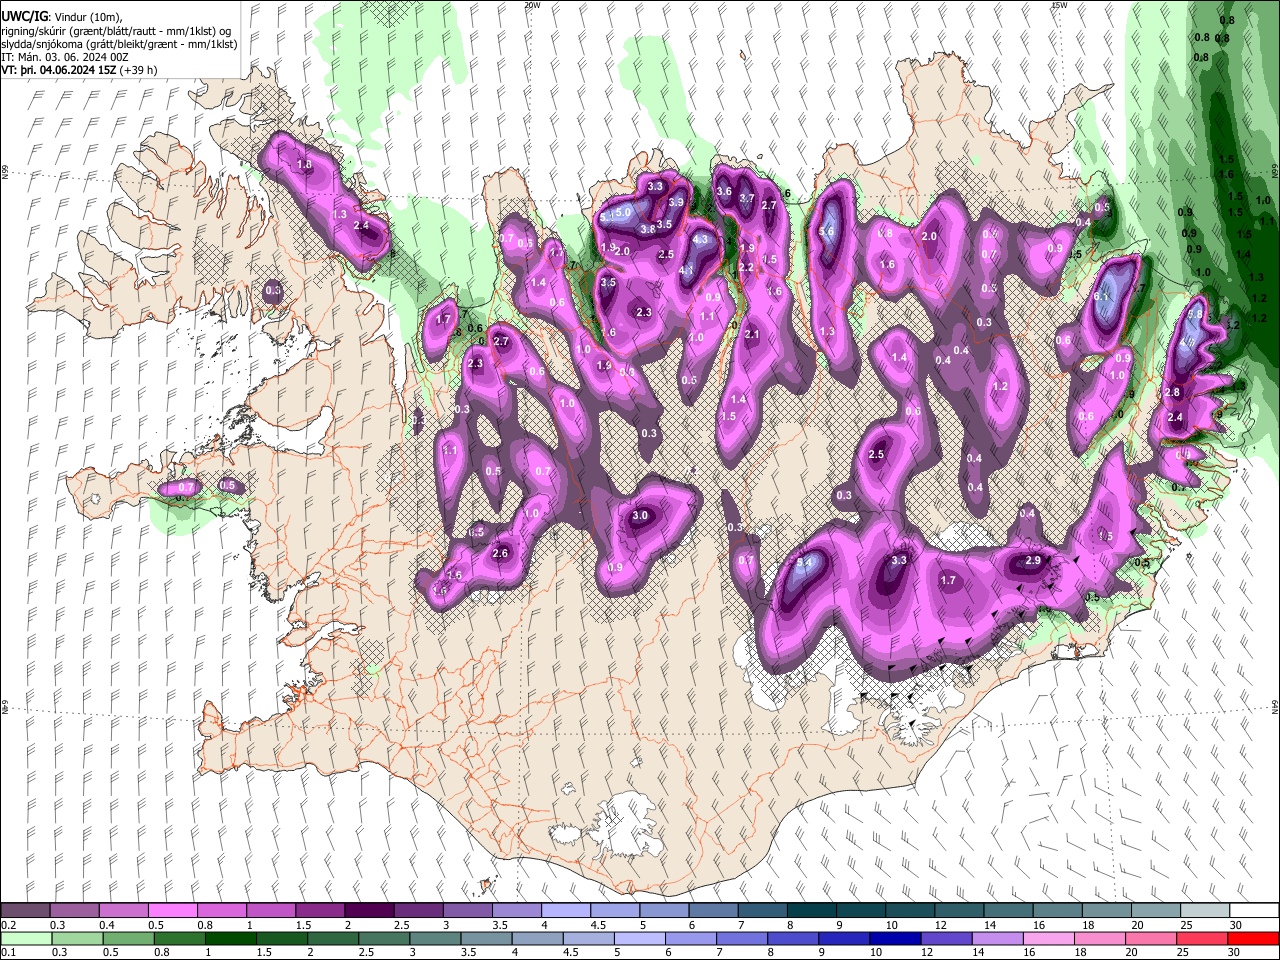Click the 2.2 snowfall value on the map
The width and height of the screenshot is (1280, 960).
(x=745, y=267)
